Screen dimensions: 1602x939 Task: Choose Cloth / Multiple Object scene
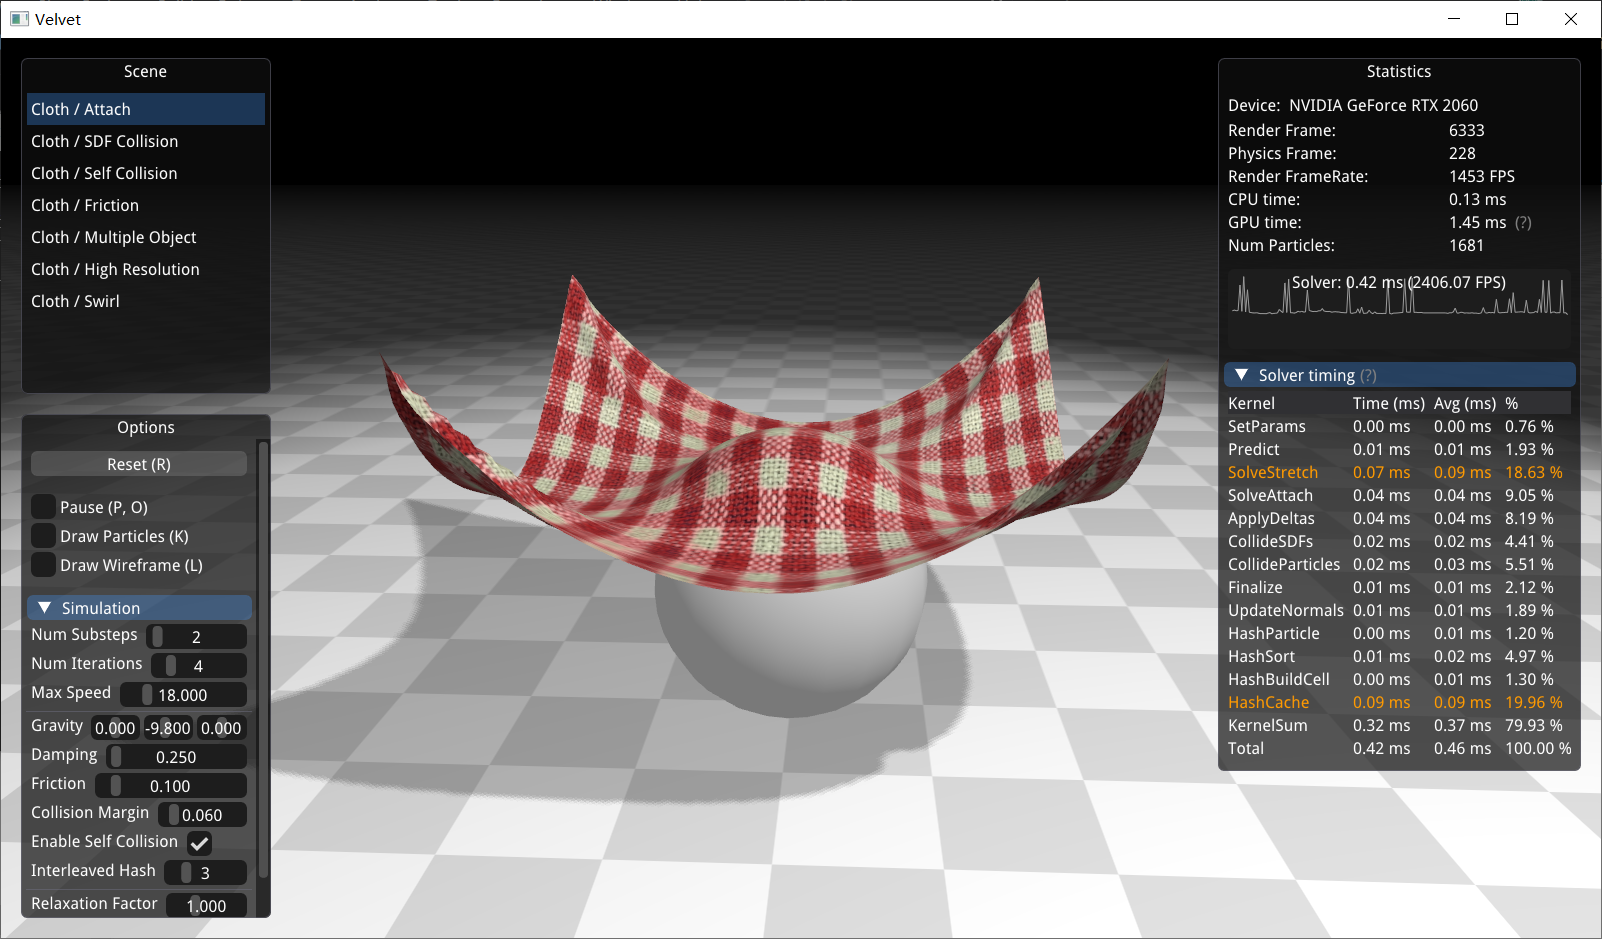146,237
